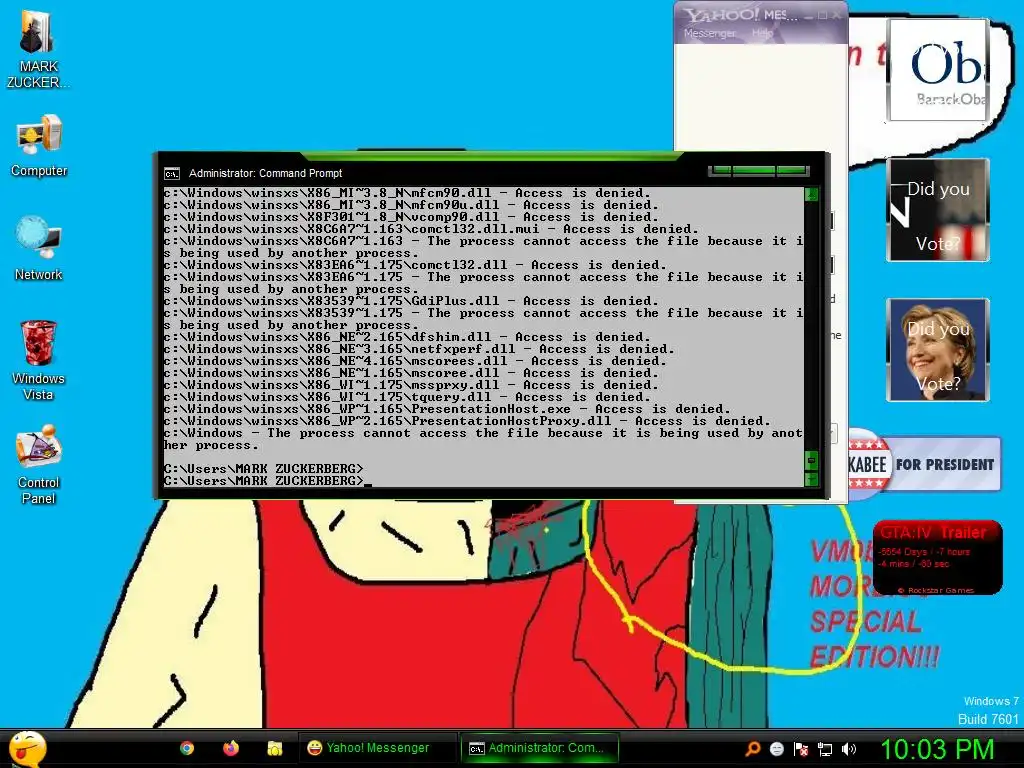Click the command line prompt C:\Users\MARK ZUCKERBERG>
Image resolution: width=1024 pixels, height=768 pixels.
(x=263, y=481)
